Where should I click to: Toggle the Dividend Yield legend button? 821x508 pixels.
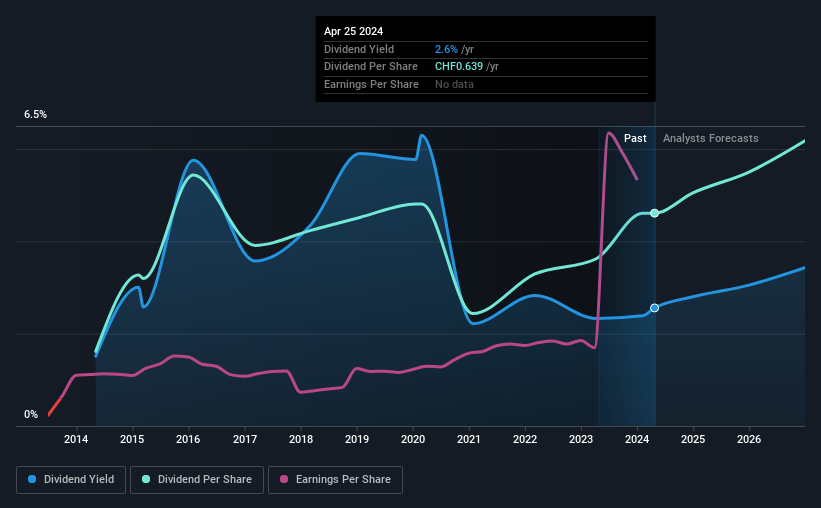click(x=71, y=480)
